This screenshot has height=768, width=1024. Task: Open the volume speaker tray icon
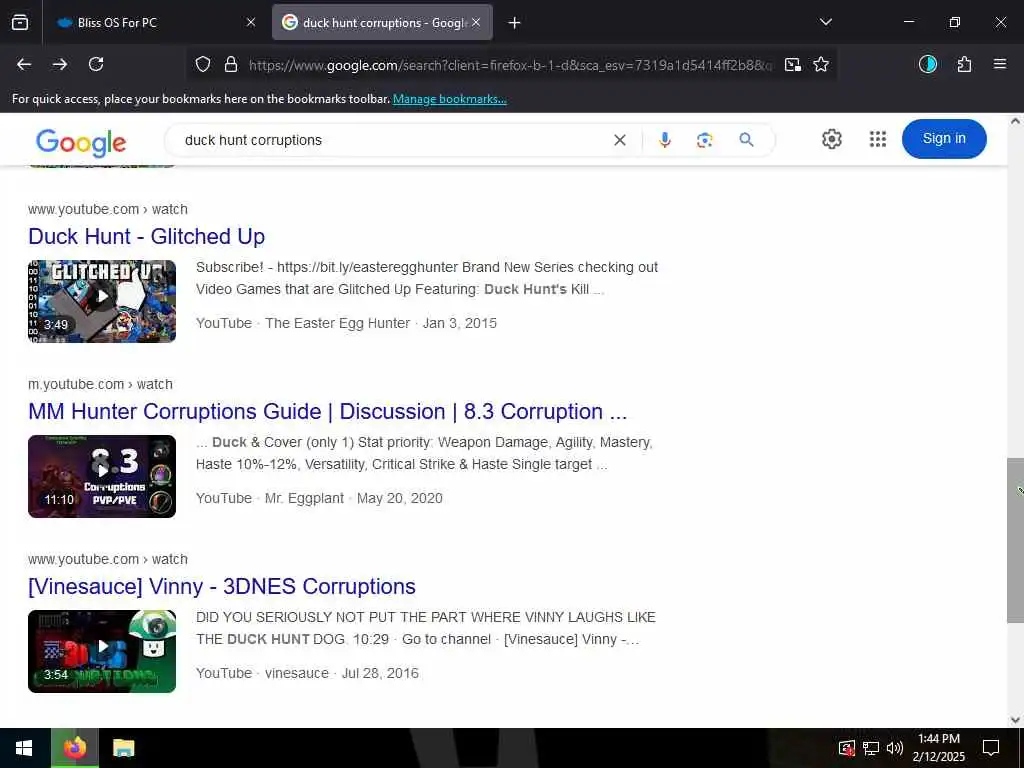pyautogui.click(x=895, y=748)
